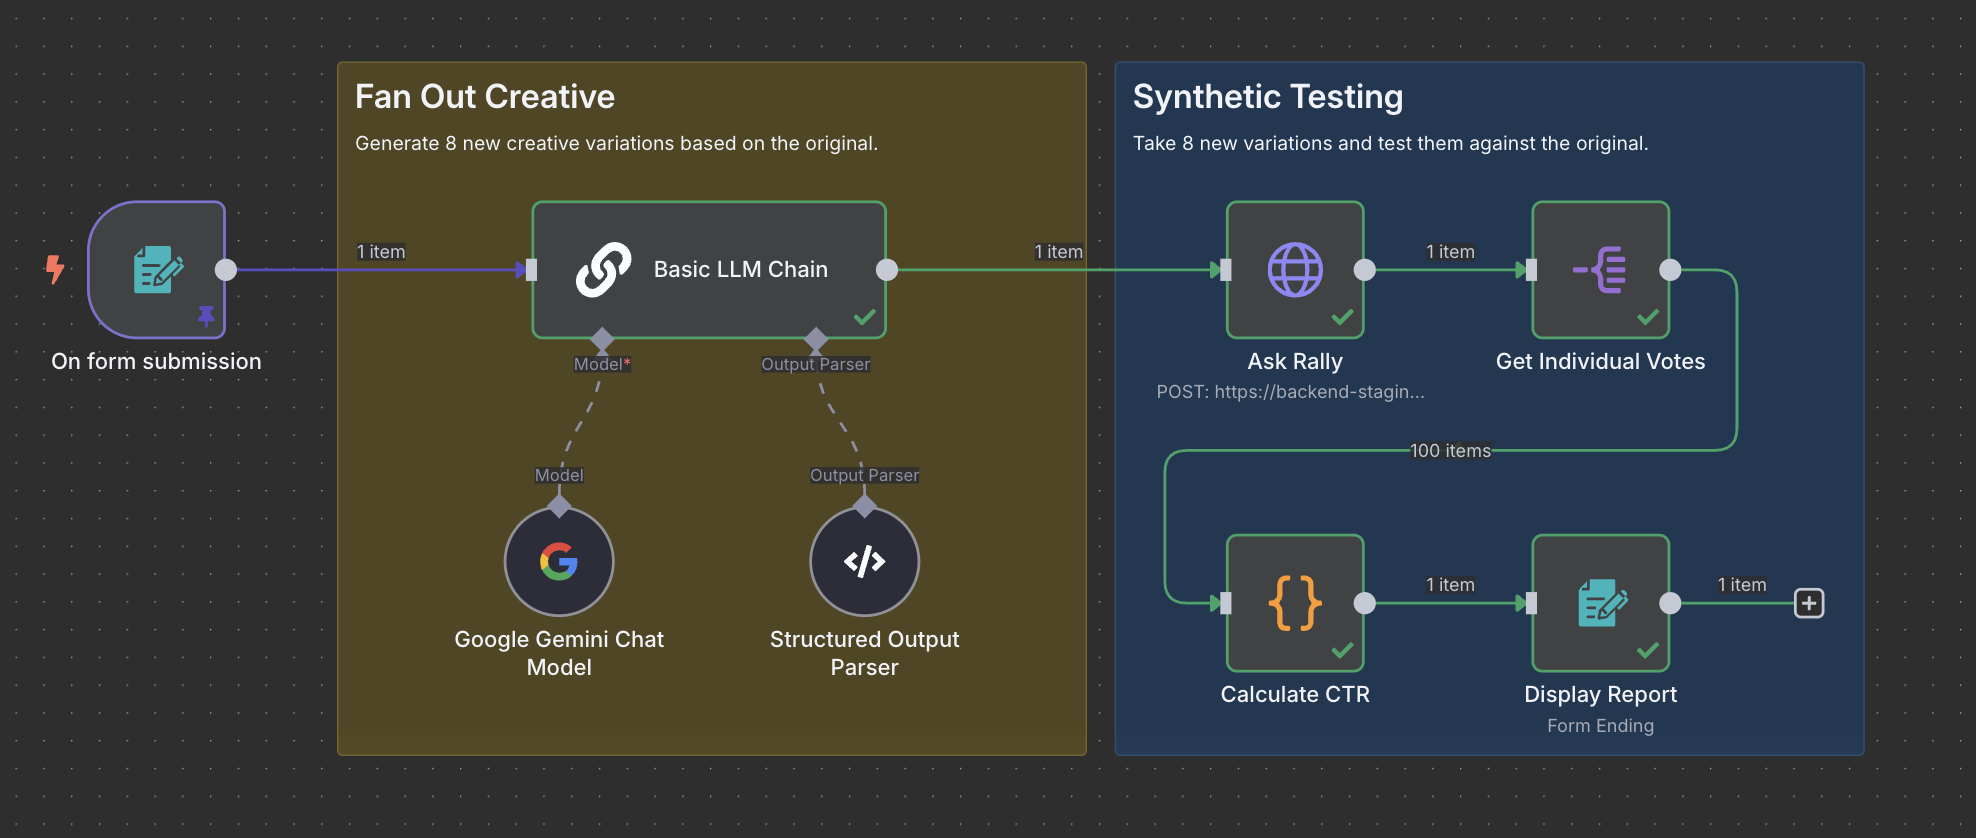Click the 'Take 8 new variations' description text
Screen dimensions: 1976x838
pyautogui.click(x=1391, y=143)
